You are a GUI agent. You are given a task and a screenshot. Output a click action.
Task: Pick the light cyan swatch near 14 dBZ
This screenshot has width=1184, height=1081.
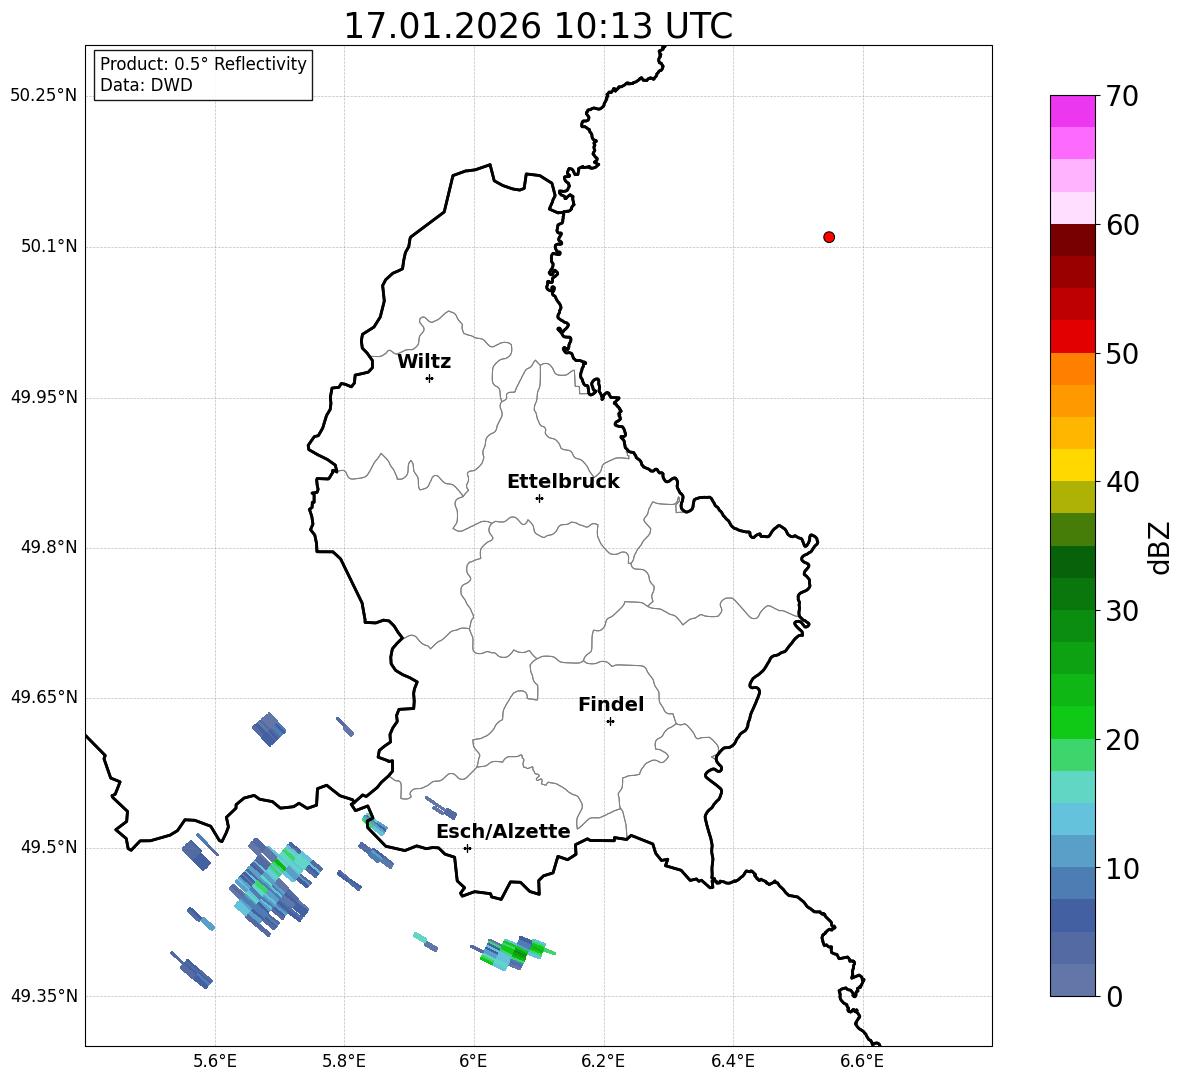(x=1072, y=819)
